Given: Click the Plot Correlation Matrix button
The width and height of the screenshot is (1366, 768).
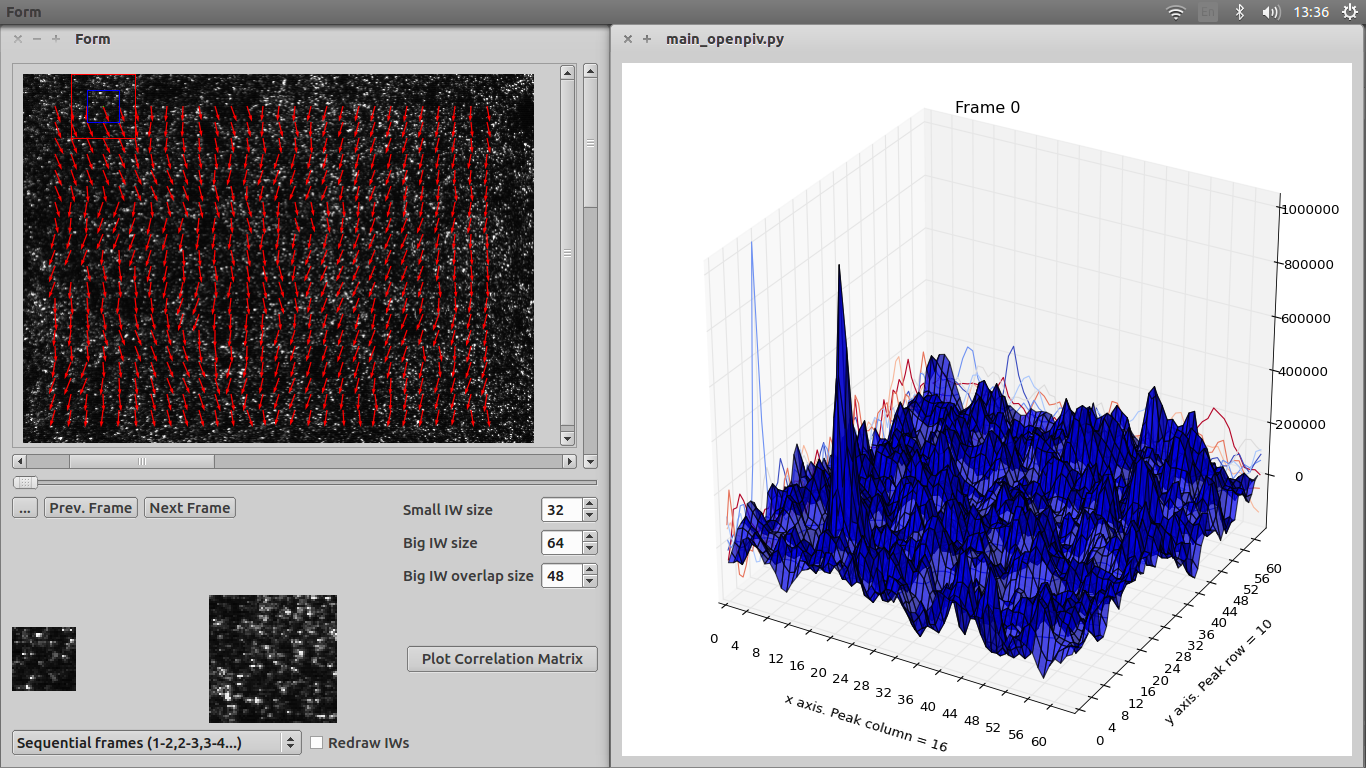Looking at the screenshot, I should (x=502, y=659).
